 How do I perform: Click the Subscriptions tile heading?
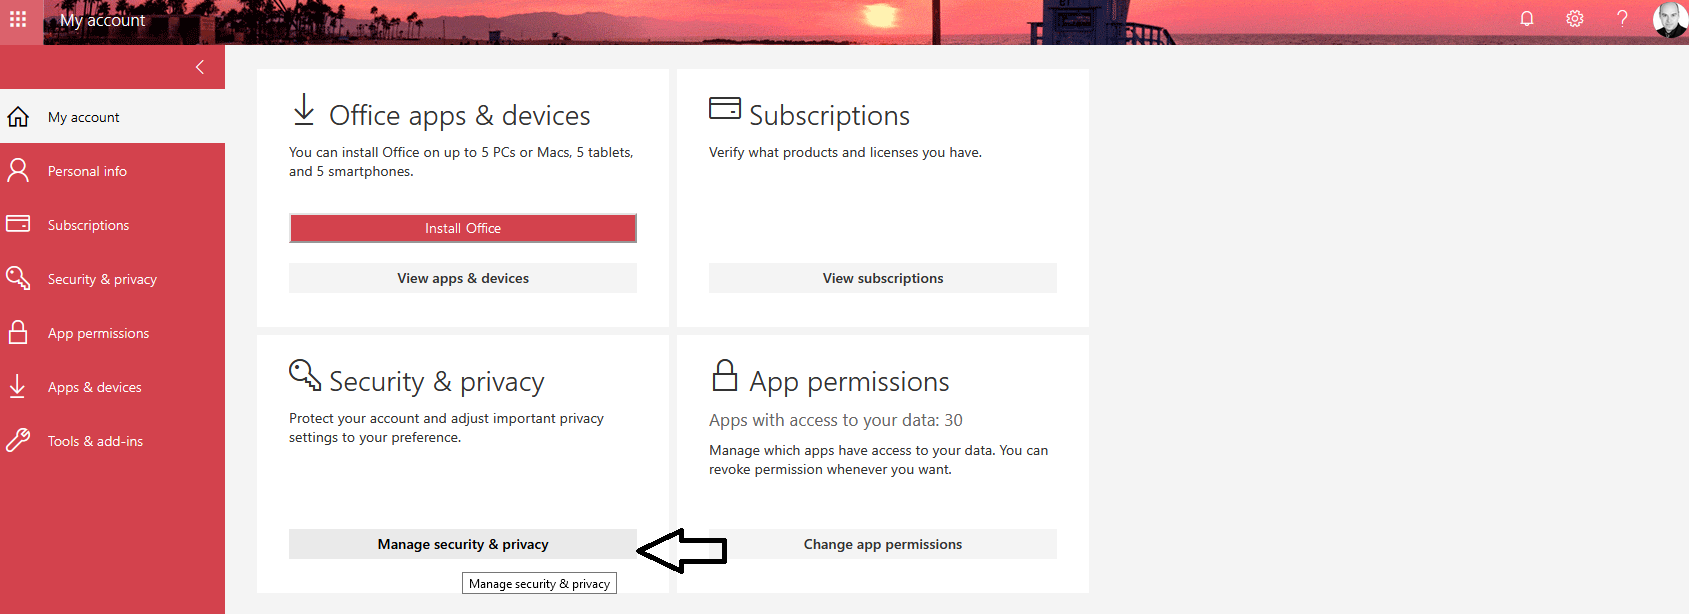tap(830, 116)
